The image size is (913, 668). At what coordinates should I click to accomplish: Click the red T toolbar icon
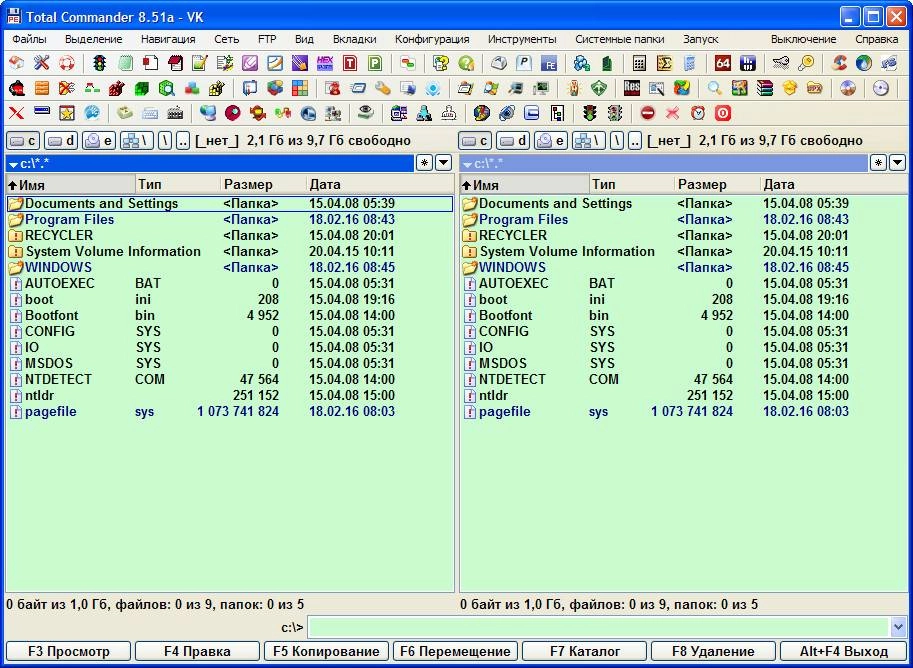click(350, 63)
